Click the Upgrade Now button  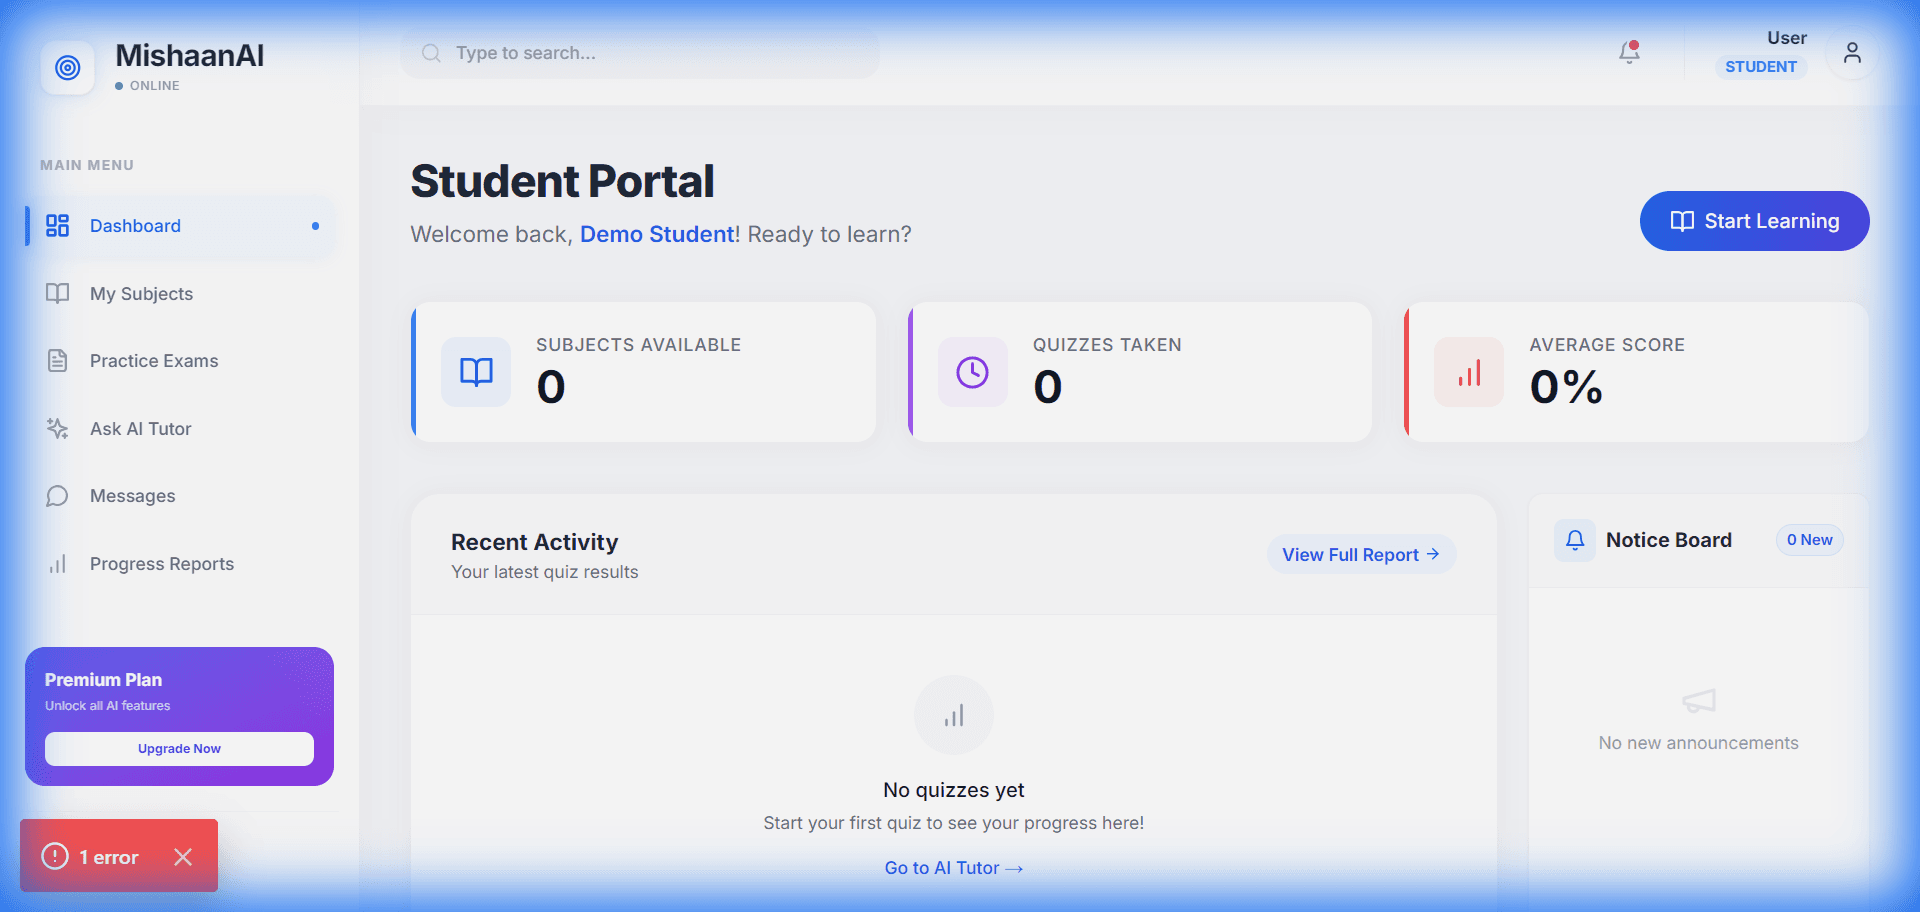pyautogui.click(x=179, y=748)
